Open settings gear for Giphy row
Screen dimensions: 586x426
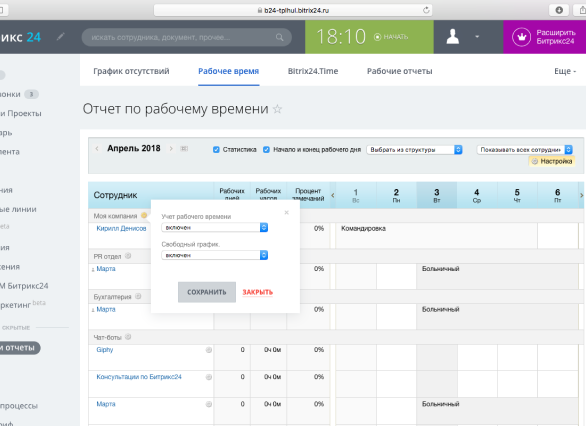(209, 350)
